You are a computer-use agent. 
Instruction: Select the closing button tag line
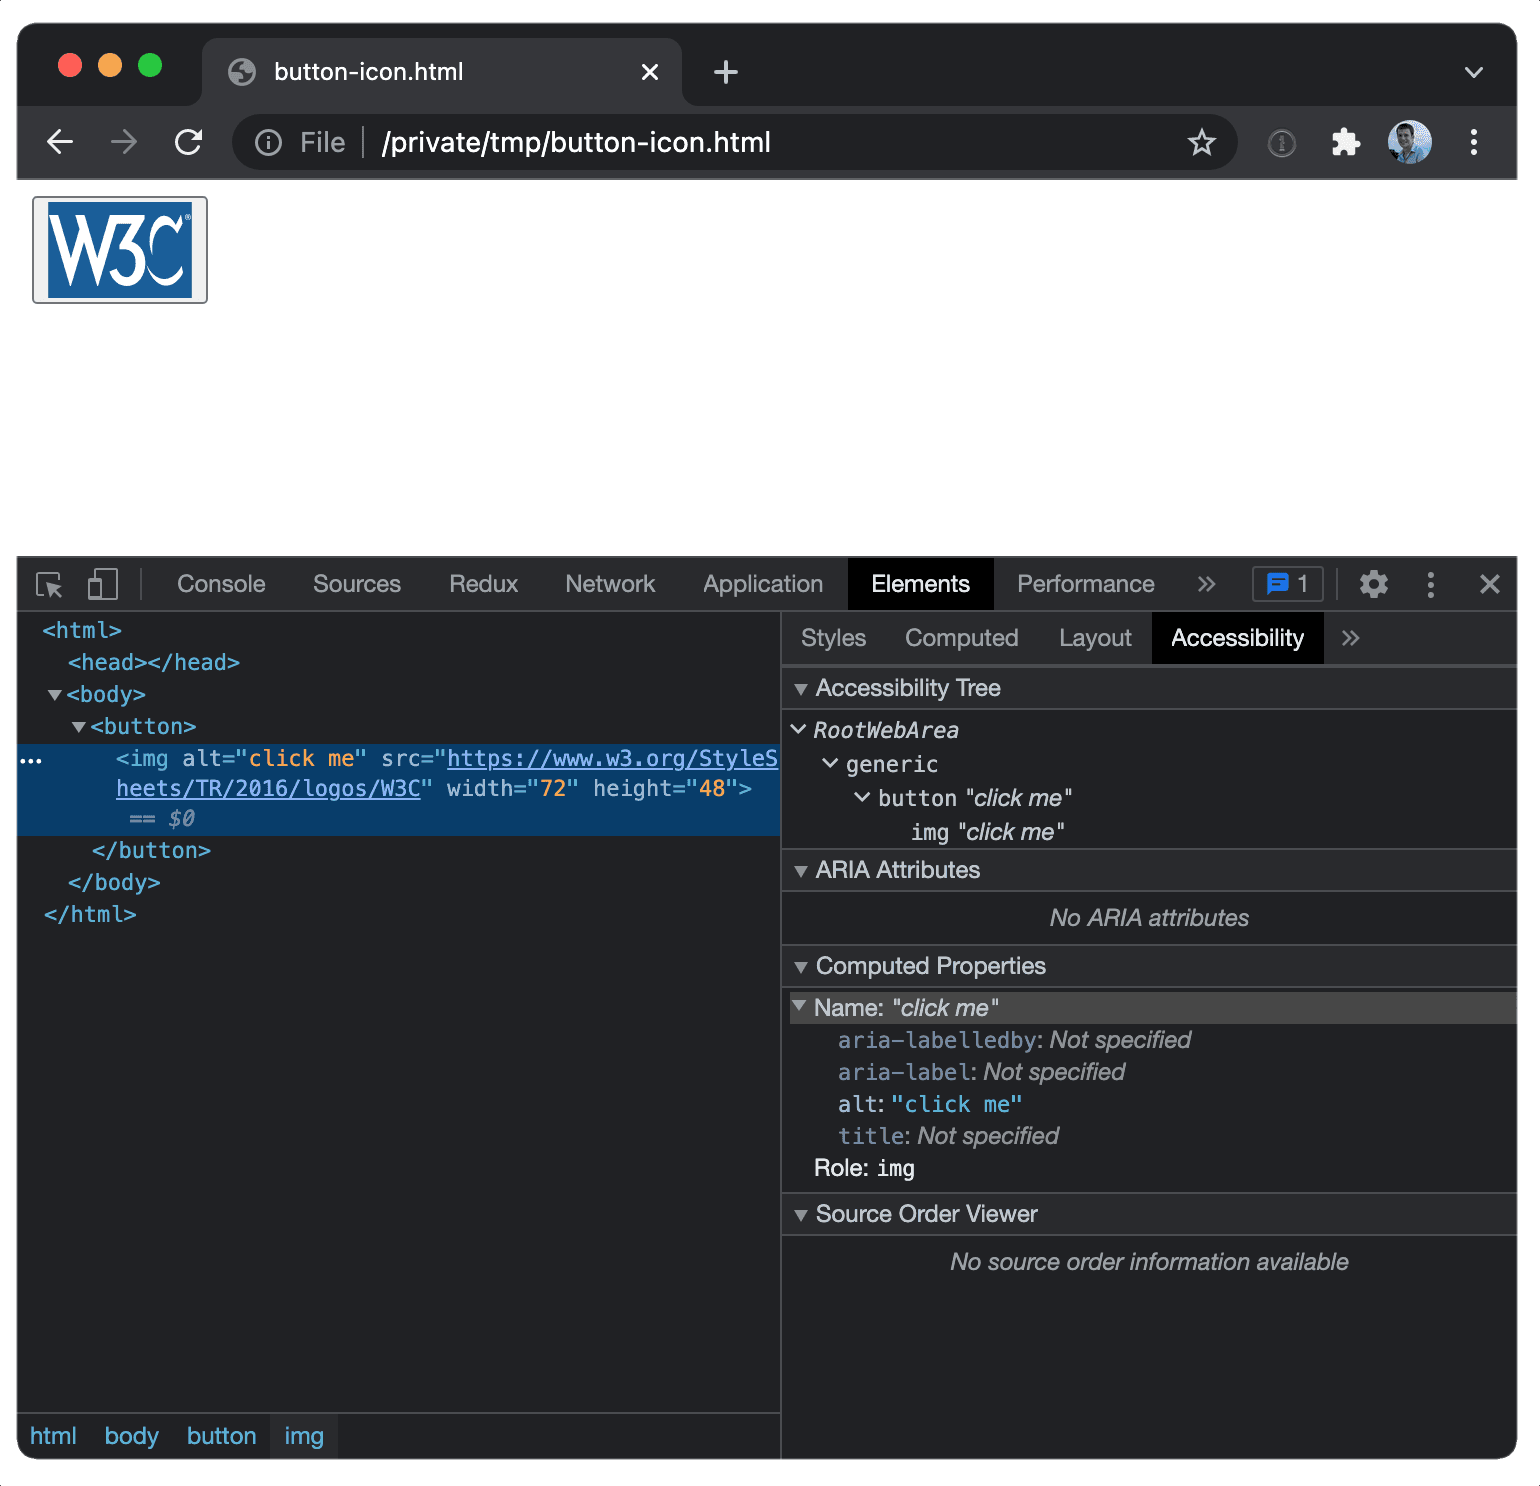coord(151,850)
